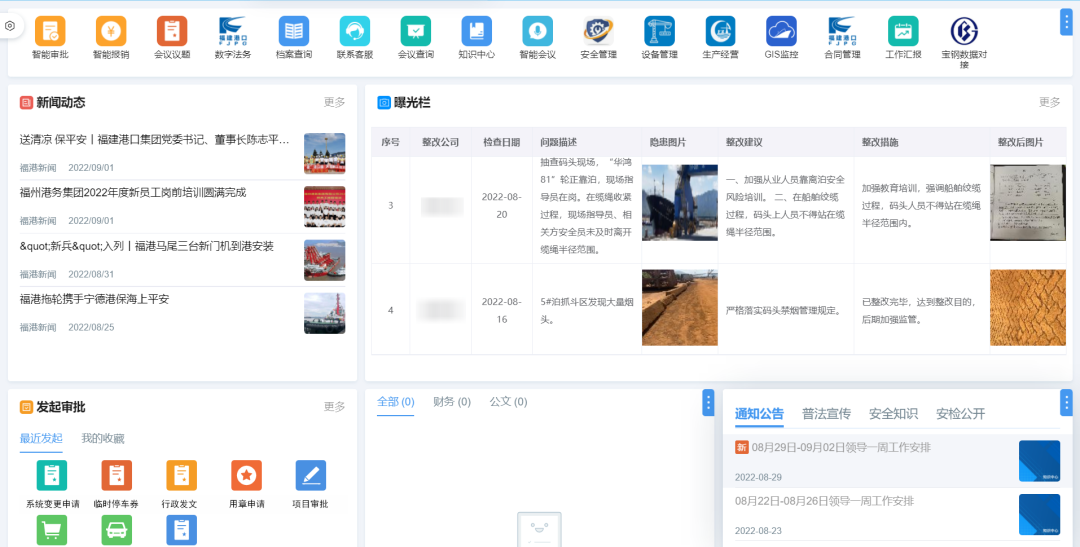The width and height of the screenshot is (1080, 547).
Task: Click 更多 in the 发起审批 panel
Action: click(x=335, y=407)
